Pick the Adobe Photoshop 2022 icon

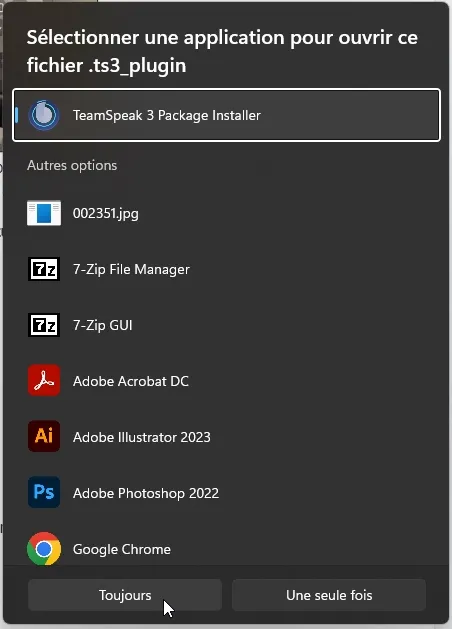44,492
